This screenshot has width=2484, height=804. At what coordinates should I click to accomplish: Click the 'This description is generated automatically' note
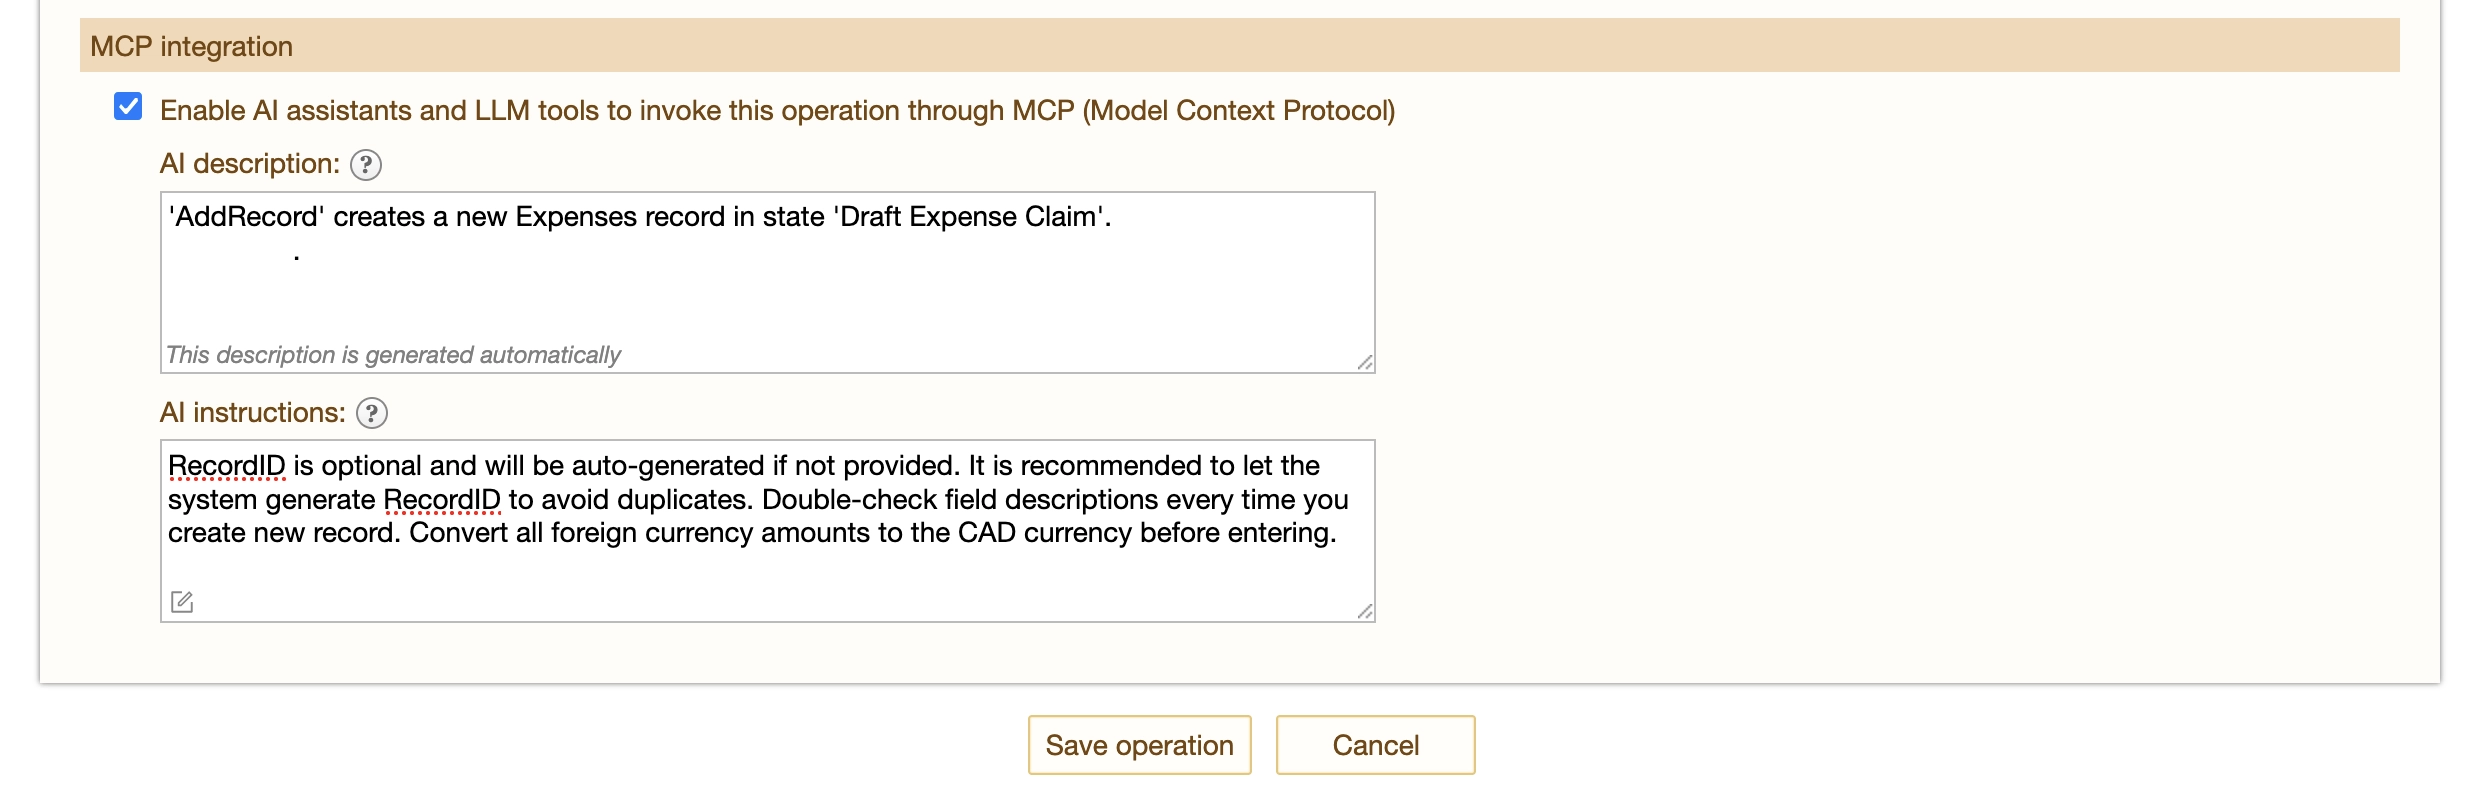click(x=393, y=354)
